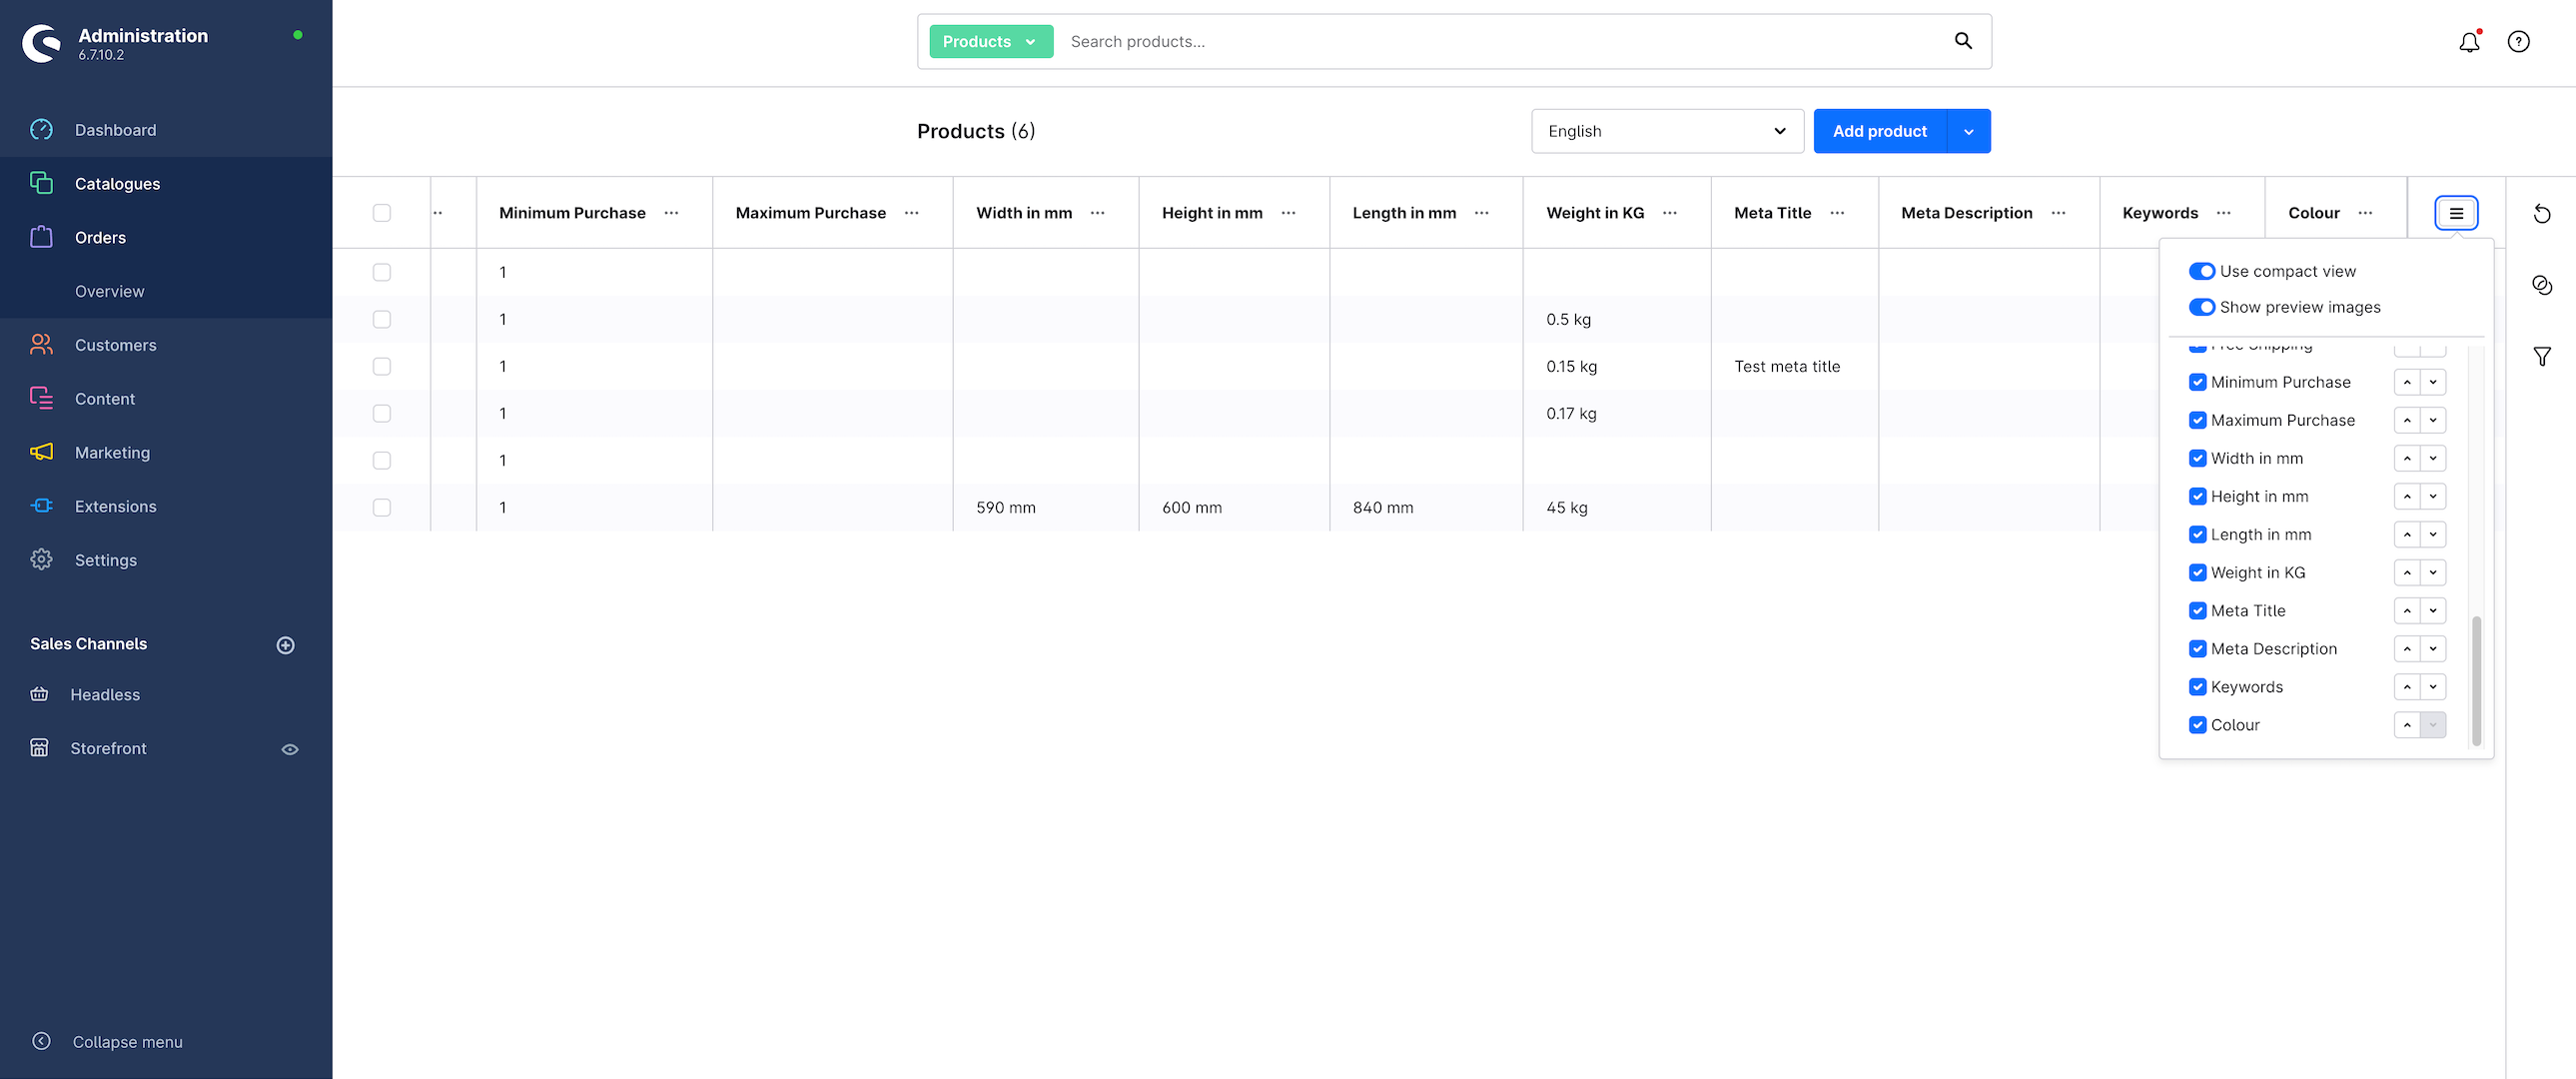The height and width of the screenshot is (1079, 2576).
Task: Click the Shopware logo in the sidebar
Action: tap(42, 44)
